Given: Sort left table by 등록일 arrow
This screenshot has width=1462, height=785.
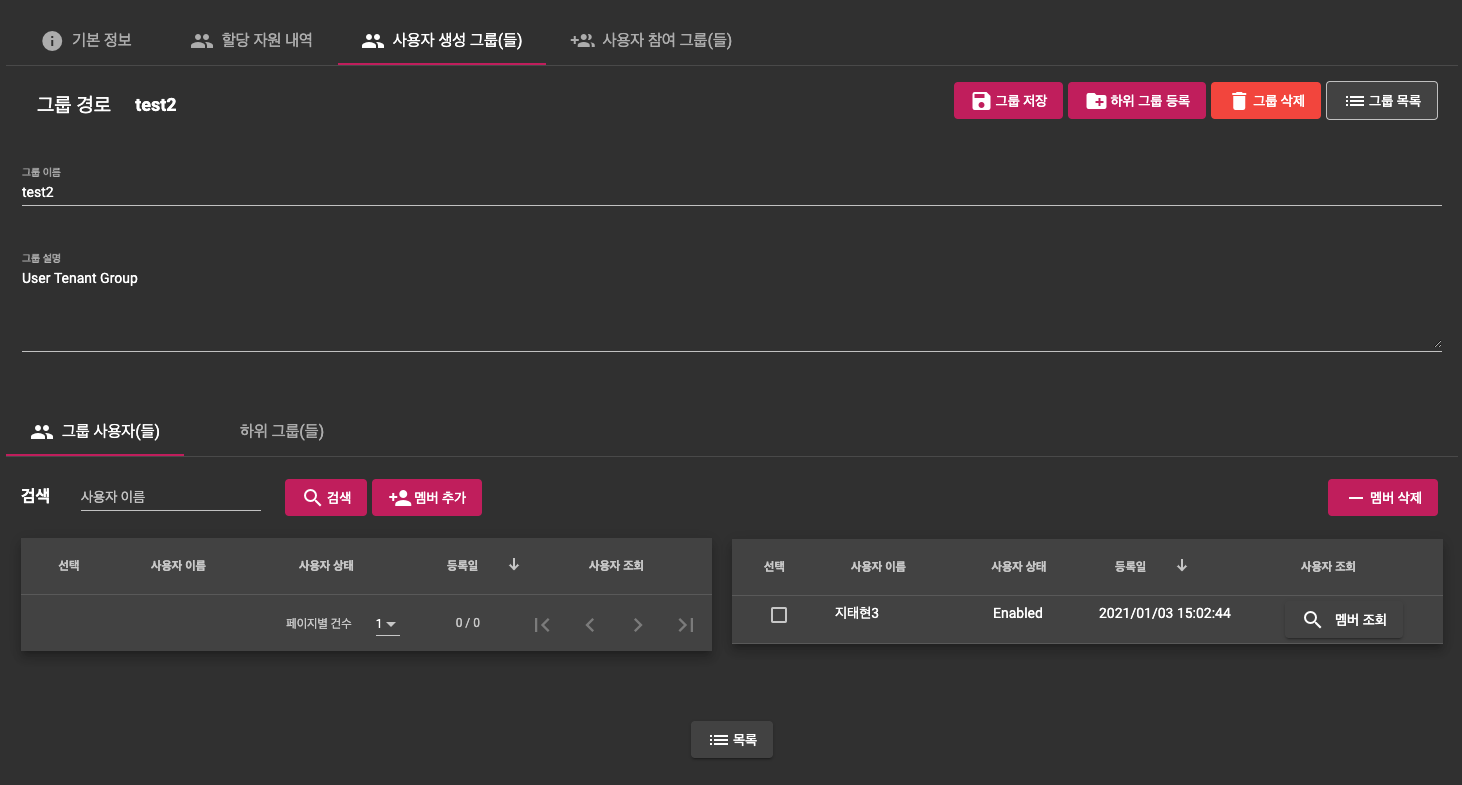Looking at the screenshot, I should click(x=514, y=565).
